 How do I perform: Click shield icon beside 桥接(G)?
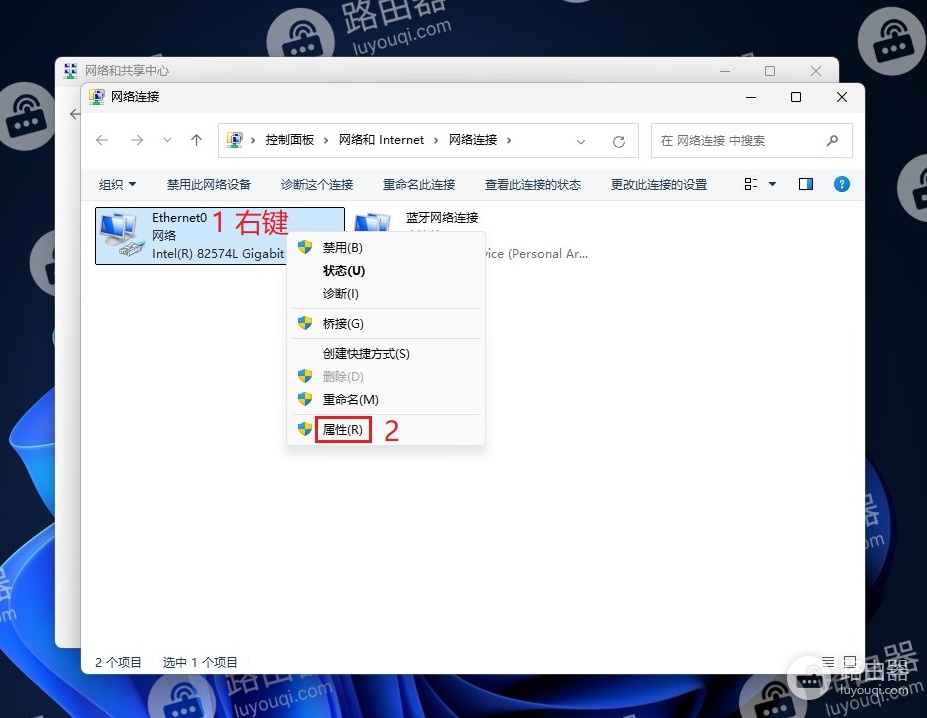[304, 323]
